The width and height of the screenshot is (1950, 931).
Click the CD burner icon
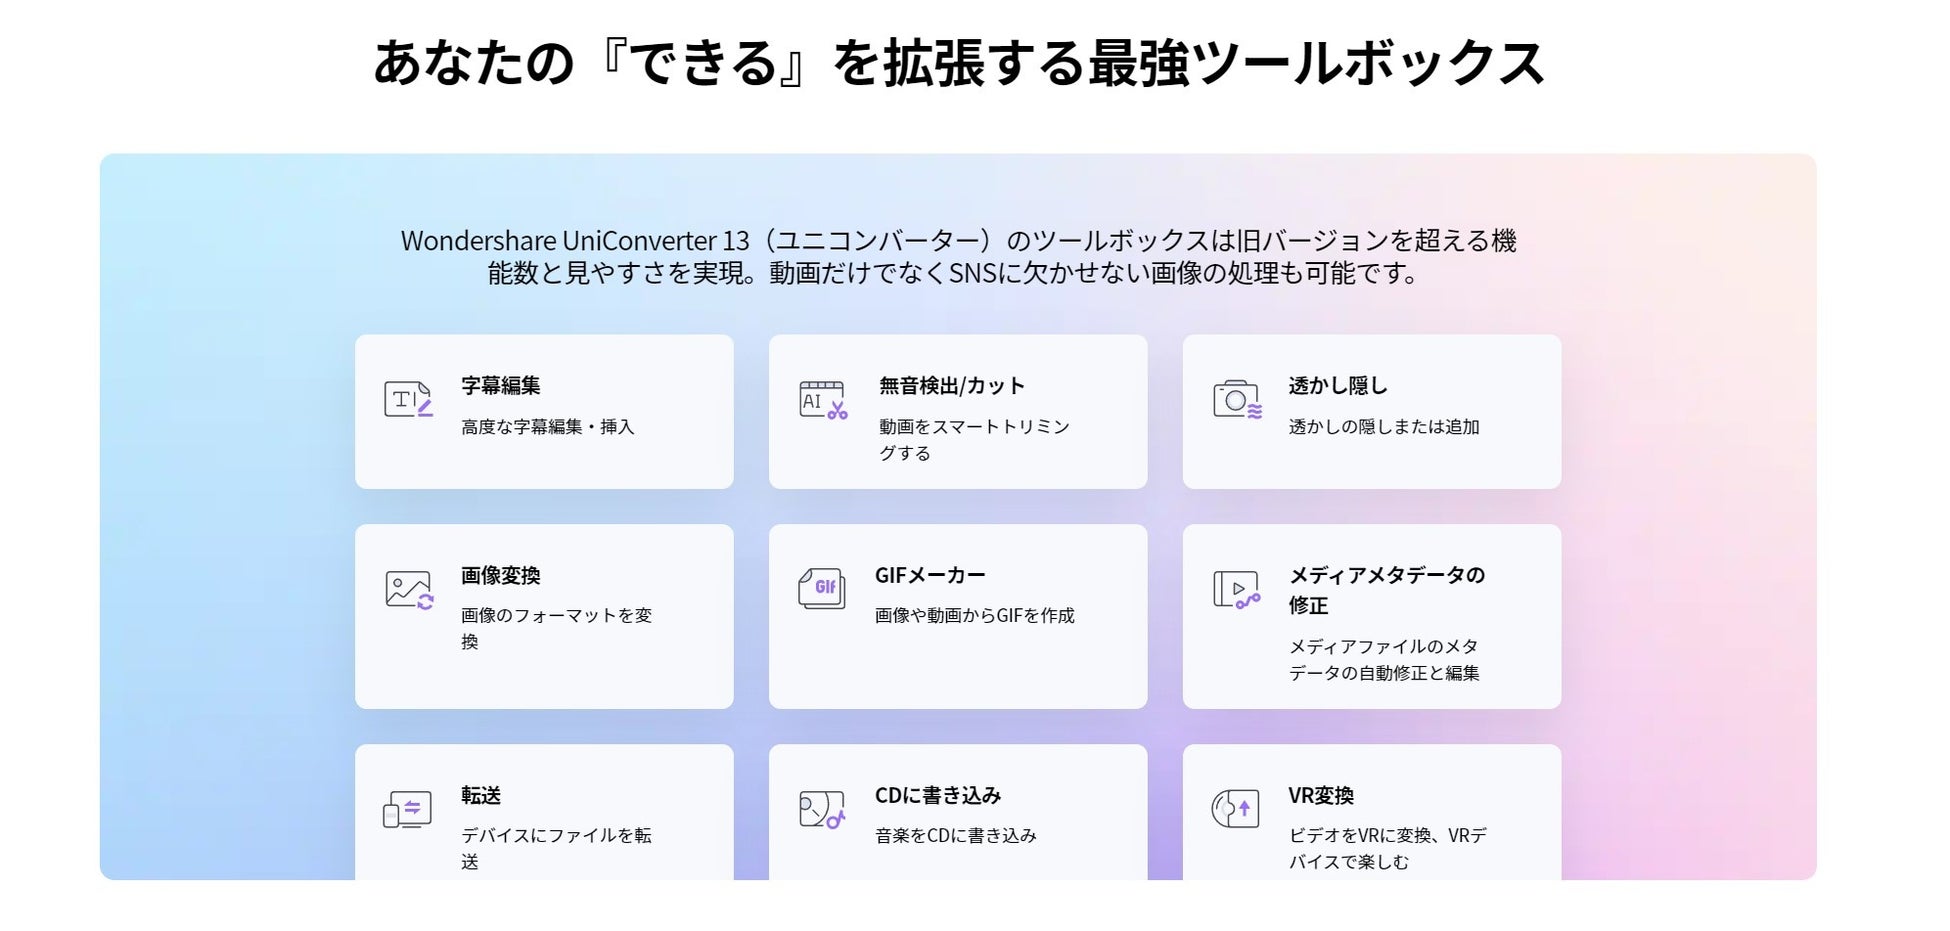click(x=822, y=809)
